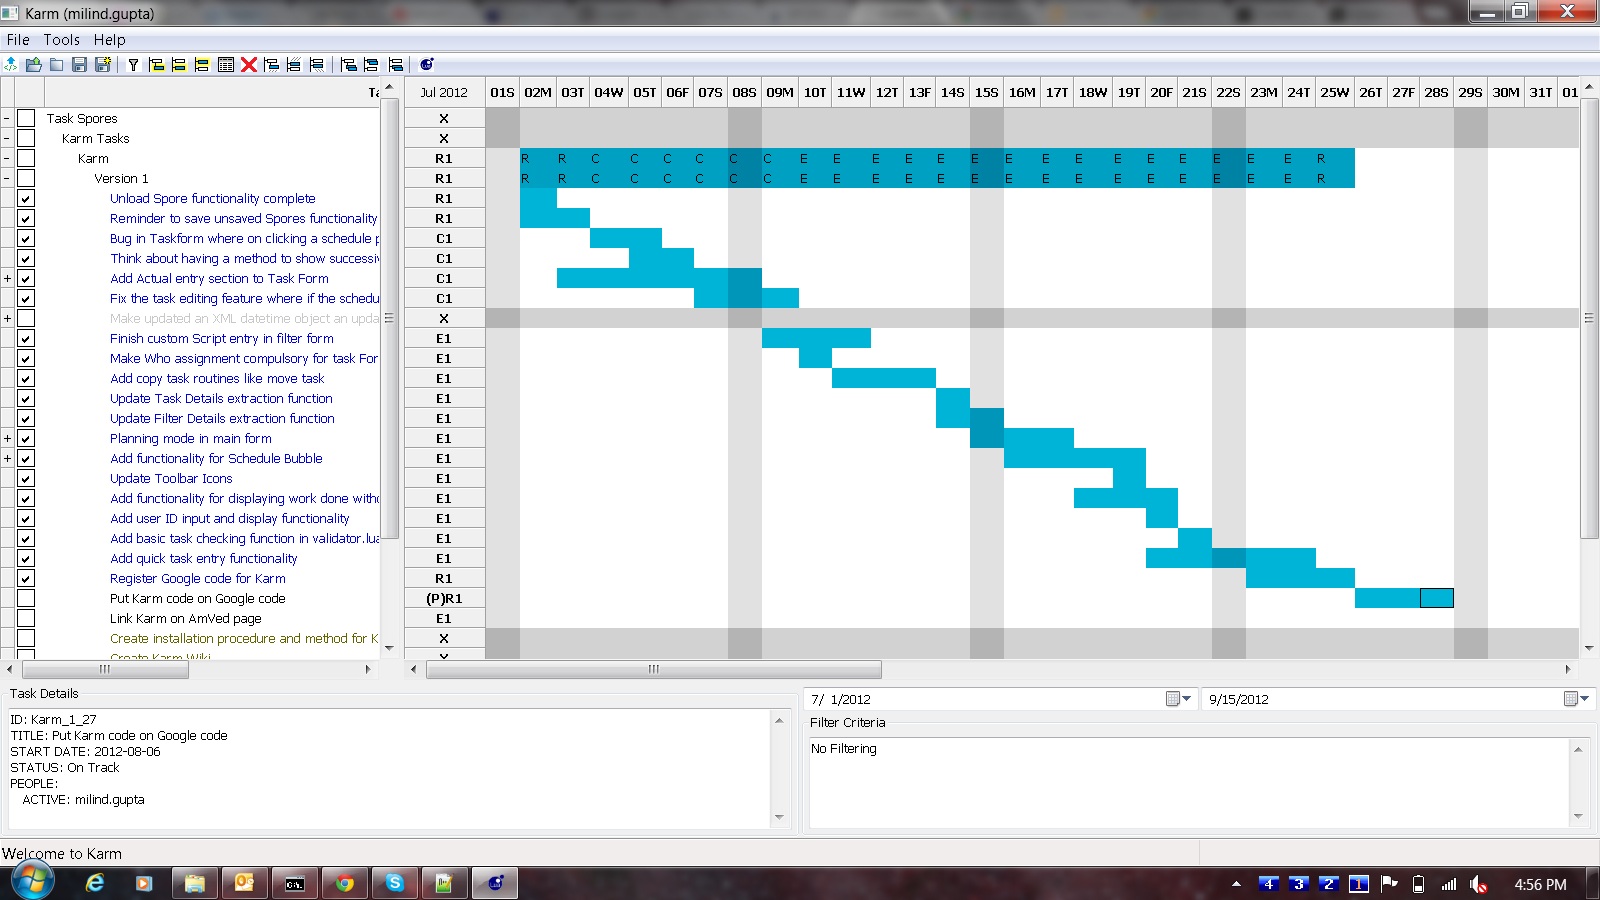Check the 'Link Karm on AmVed page' checkbox
This screenshot has width=1600, height=900.
tap(26, 618)
